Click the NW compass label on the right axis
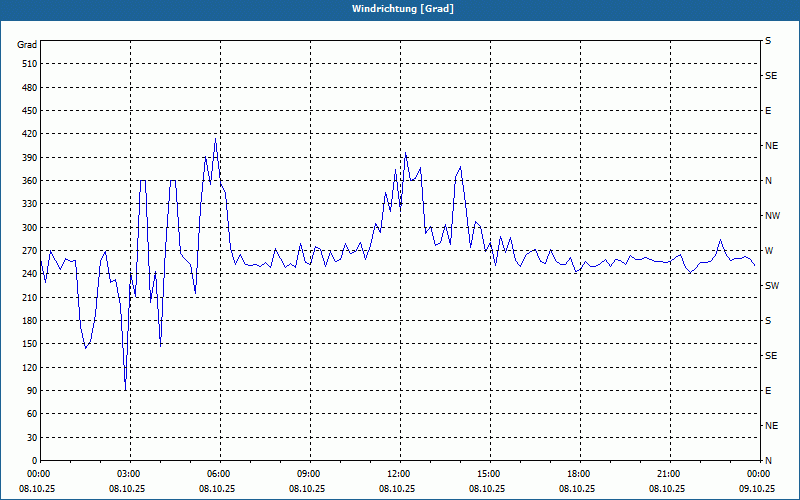This screenshot has width=800, height=500. pyautogui.click(x=772, y=216)
